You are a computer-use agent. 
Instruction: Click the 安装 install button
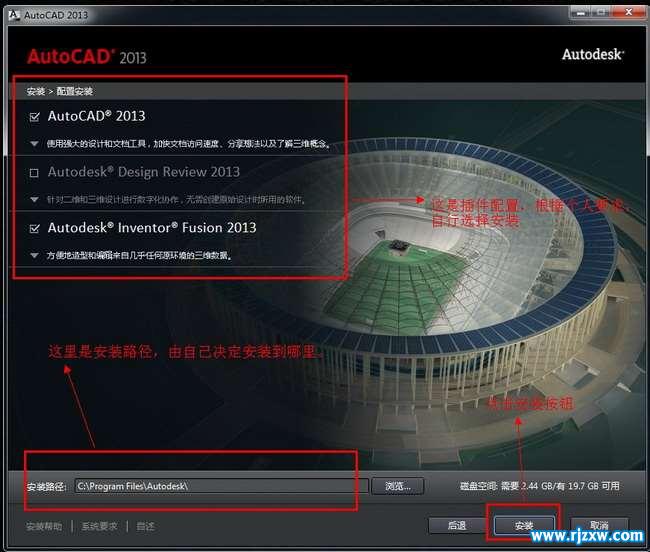pos(524,525)
